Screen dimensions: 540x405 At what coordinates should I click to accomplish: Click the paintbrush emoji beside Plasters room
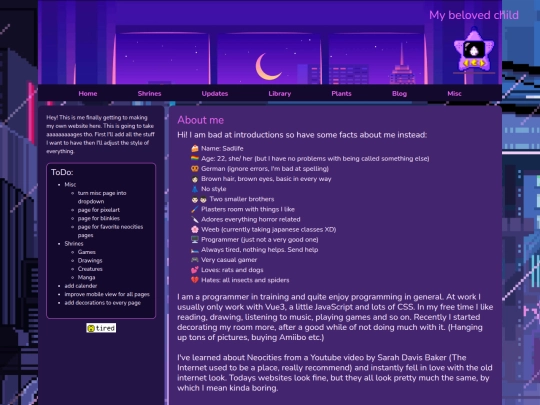(195, 209)
